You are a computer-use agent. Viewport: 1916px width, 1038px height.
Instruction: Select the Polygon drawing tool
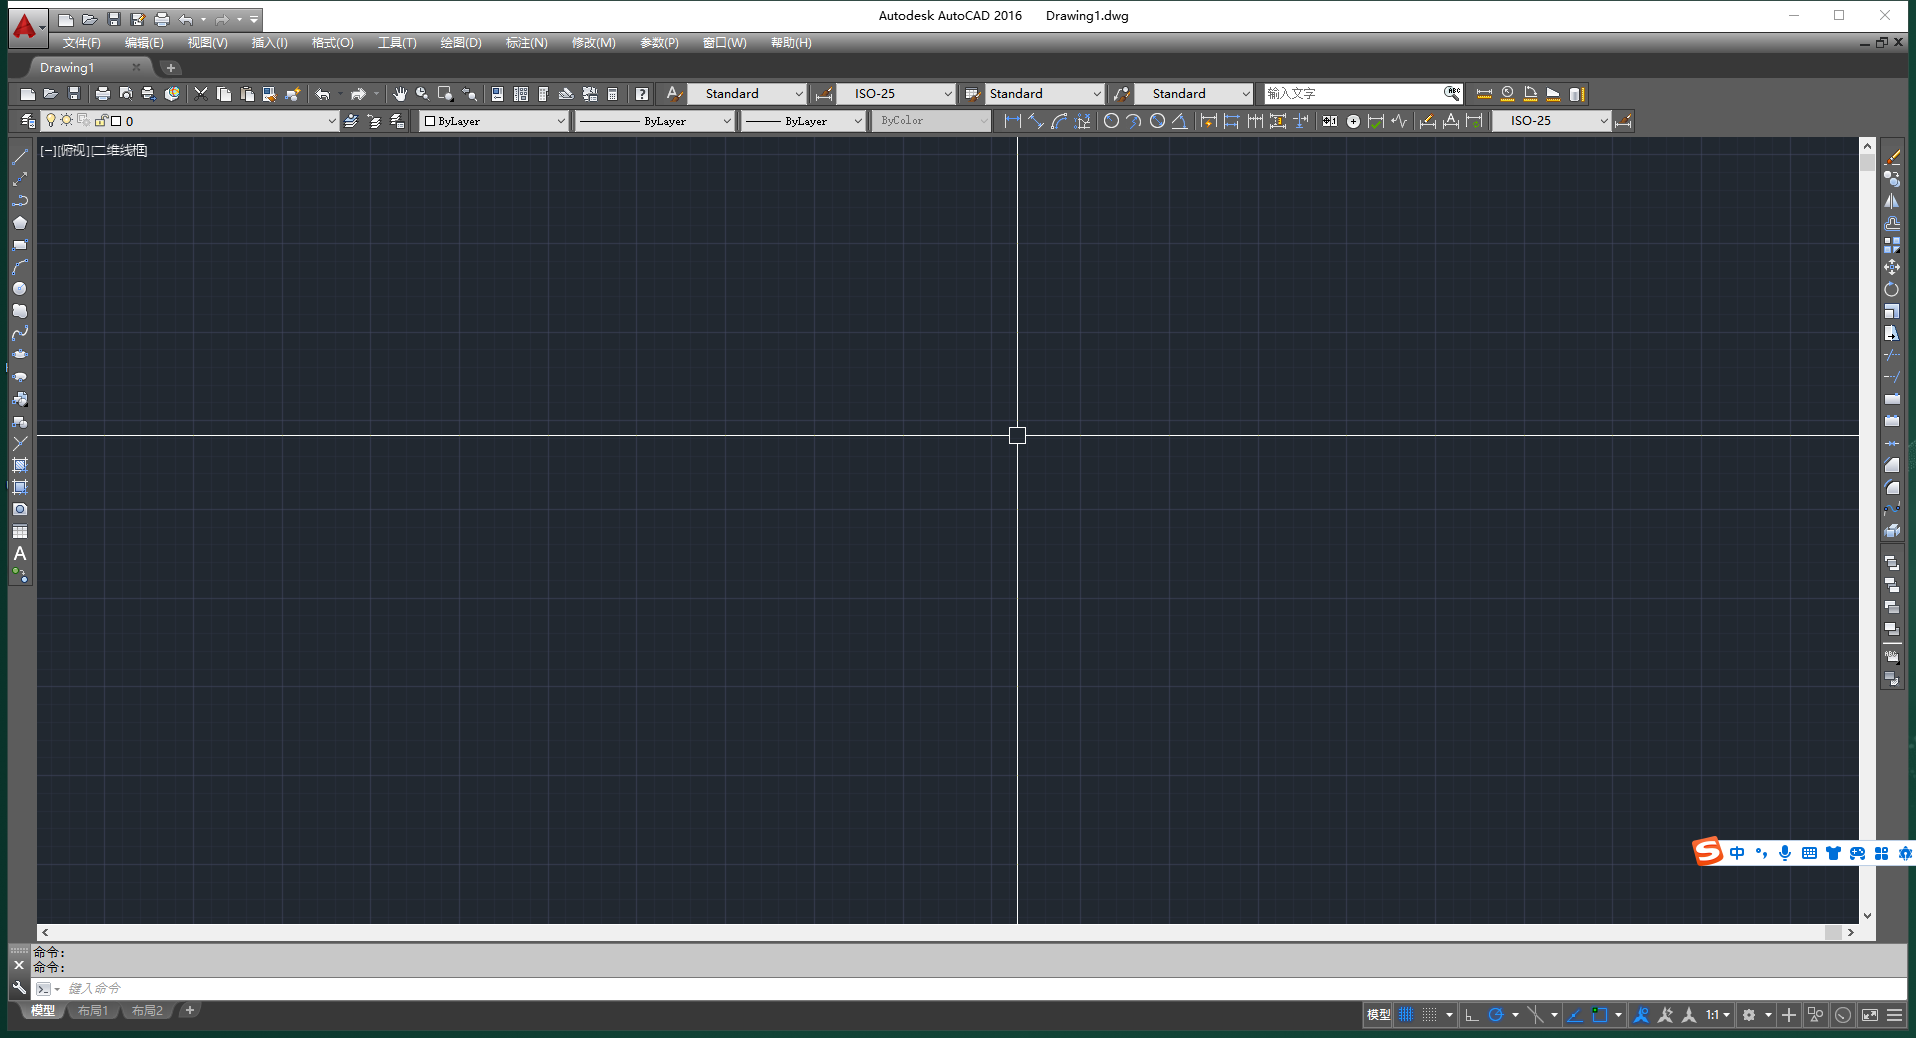coord(19,223)
